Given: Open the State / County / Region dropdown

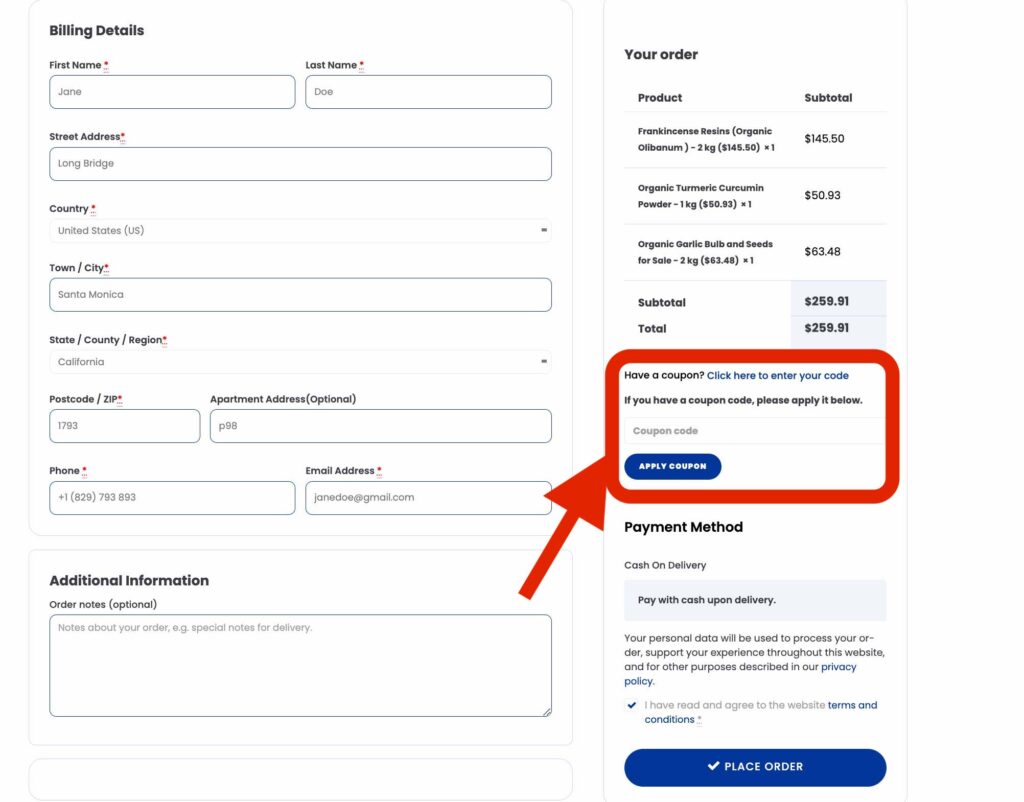Looking at the screenshot, I should pos(299,361).
